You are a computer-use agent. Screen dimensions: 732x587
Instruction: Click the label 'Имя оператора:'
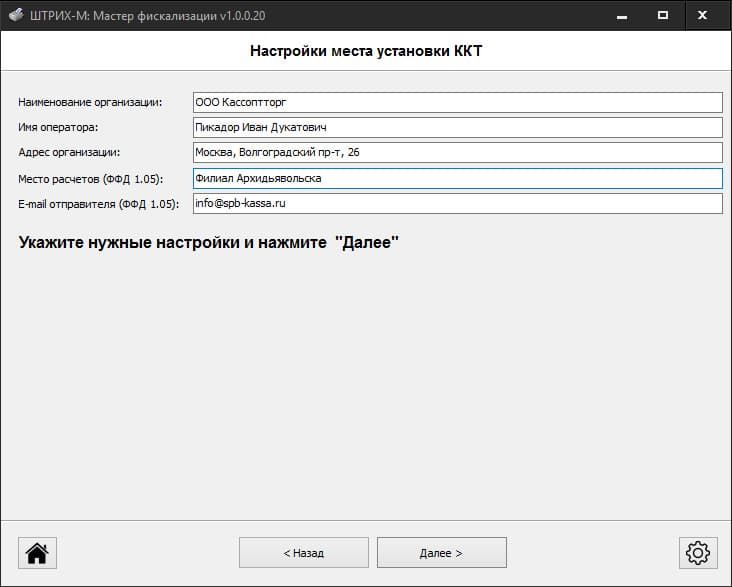58,127
